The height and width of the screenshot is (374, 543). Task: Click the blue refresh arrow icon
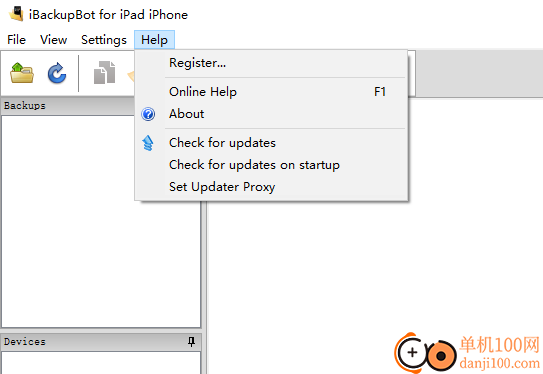pos(57,73)
